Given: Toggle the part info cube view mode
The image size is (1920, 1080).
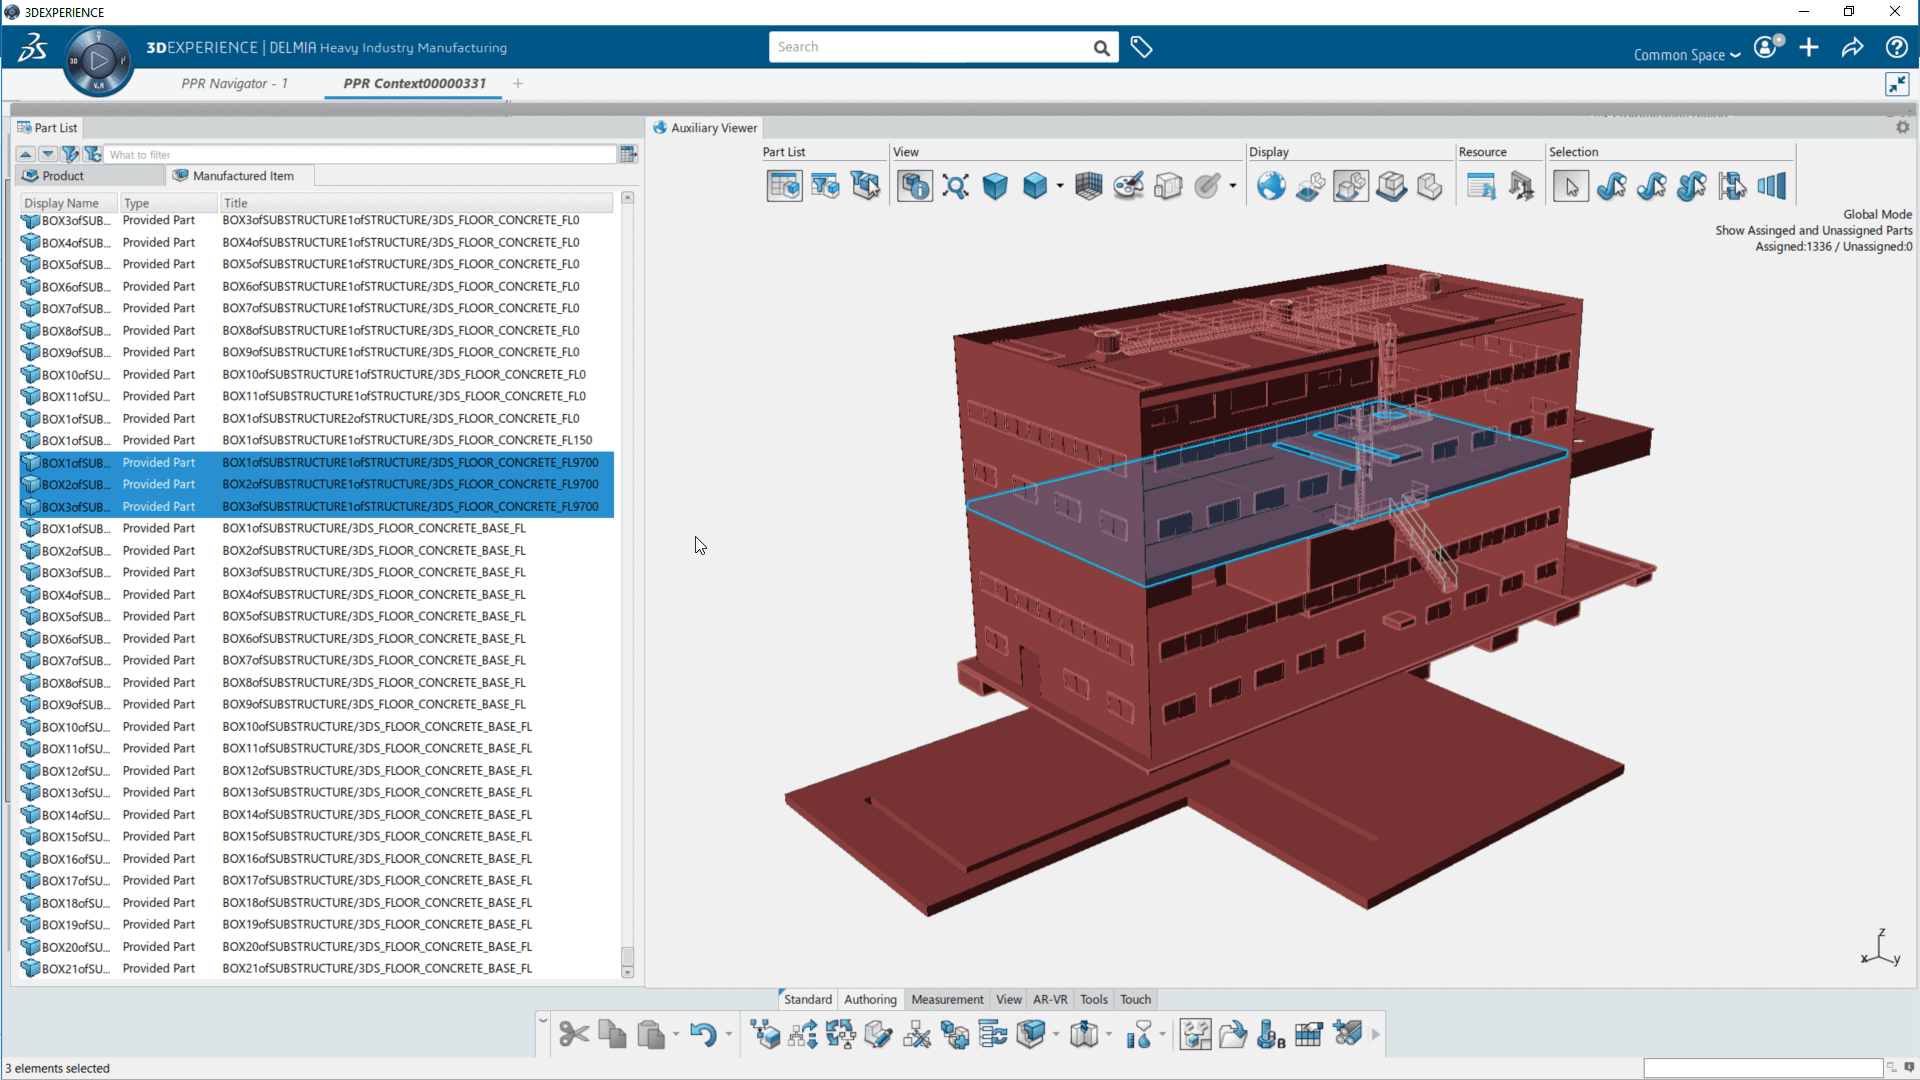Looking at the screenshot, I should (x=914, y=187).
